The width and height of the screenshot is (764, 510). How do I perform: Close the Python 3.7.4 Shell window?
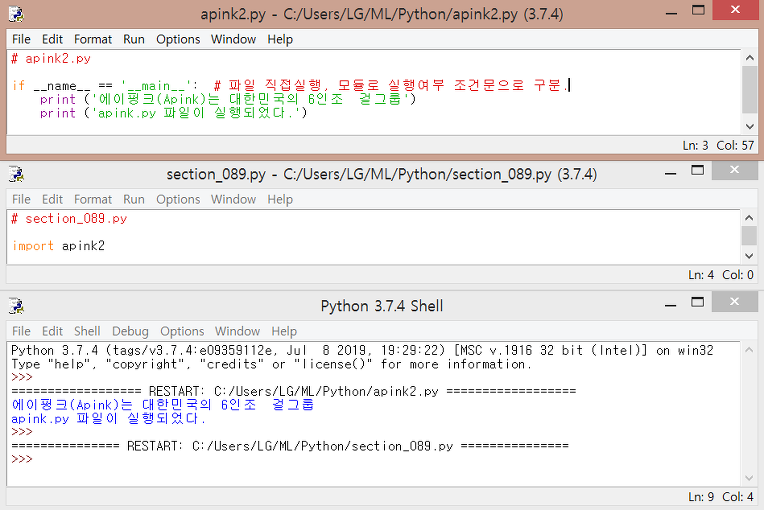tap(734, 302)
